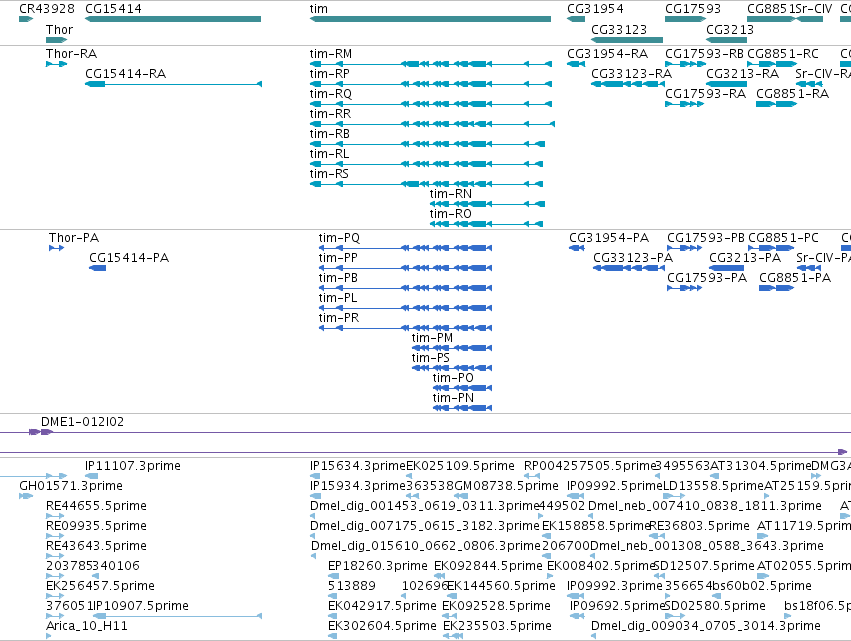Image resolution: width=851 pixels, height=641 pixels.
Task: Select protein tim-PP
Action: (x=405, y=268)
